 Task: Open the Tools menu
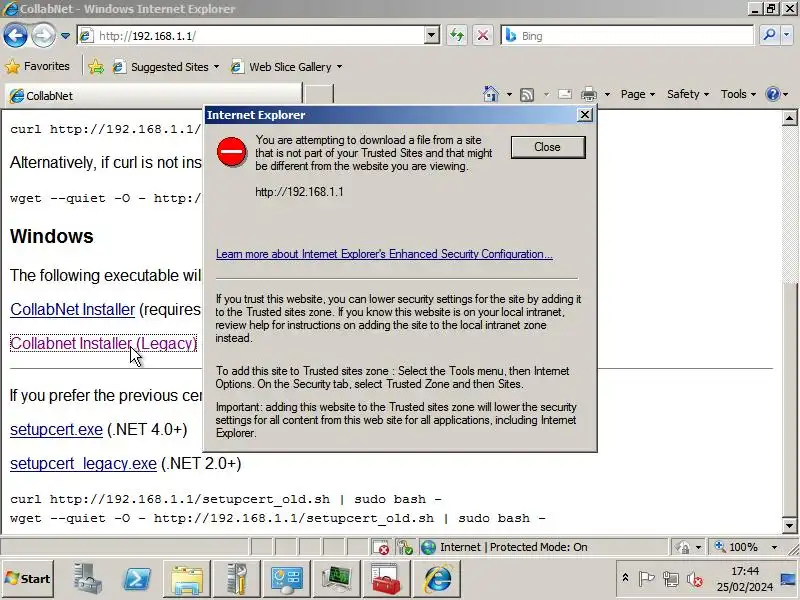pos(738,94)
